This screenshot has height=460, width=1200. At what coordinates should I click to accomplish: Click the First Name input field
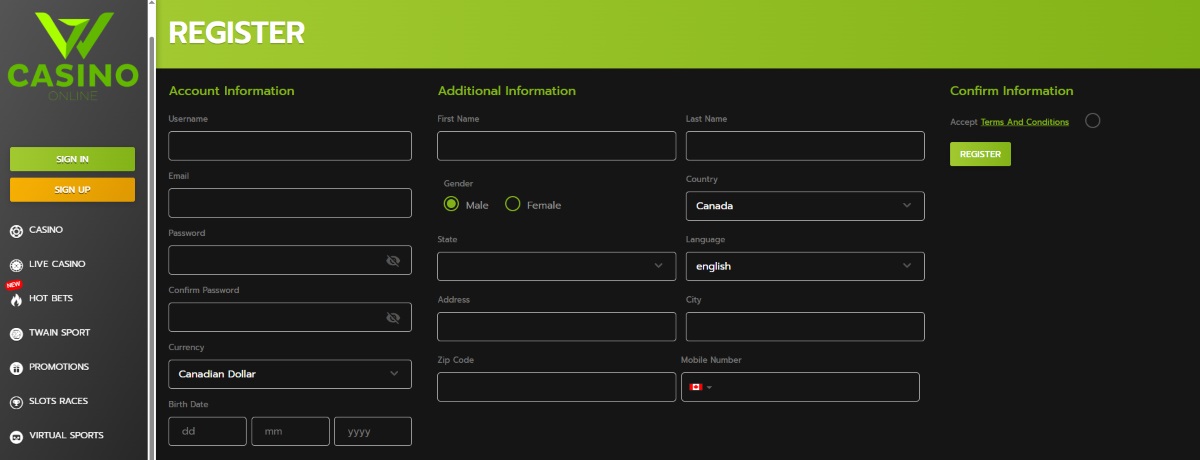[x=557, y=146]
